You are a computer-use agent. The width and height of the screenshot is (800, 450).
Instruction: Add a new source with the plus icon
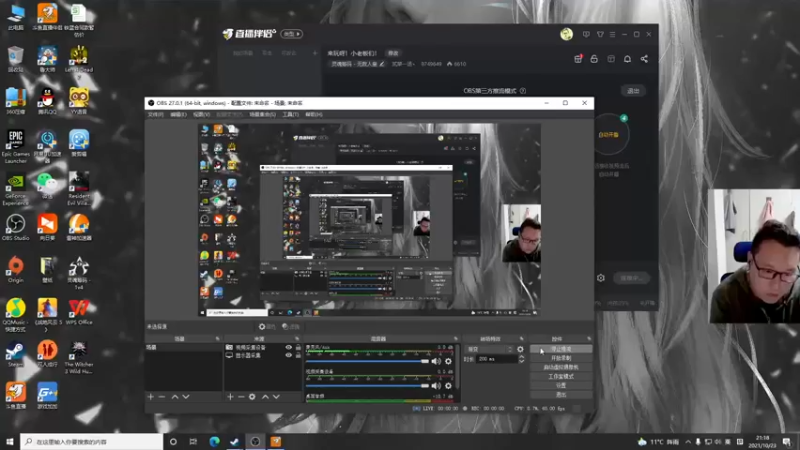pyautogui.click(x=230, y=396)
